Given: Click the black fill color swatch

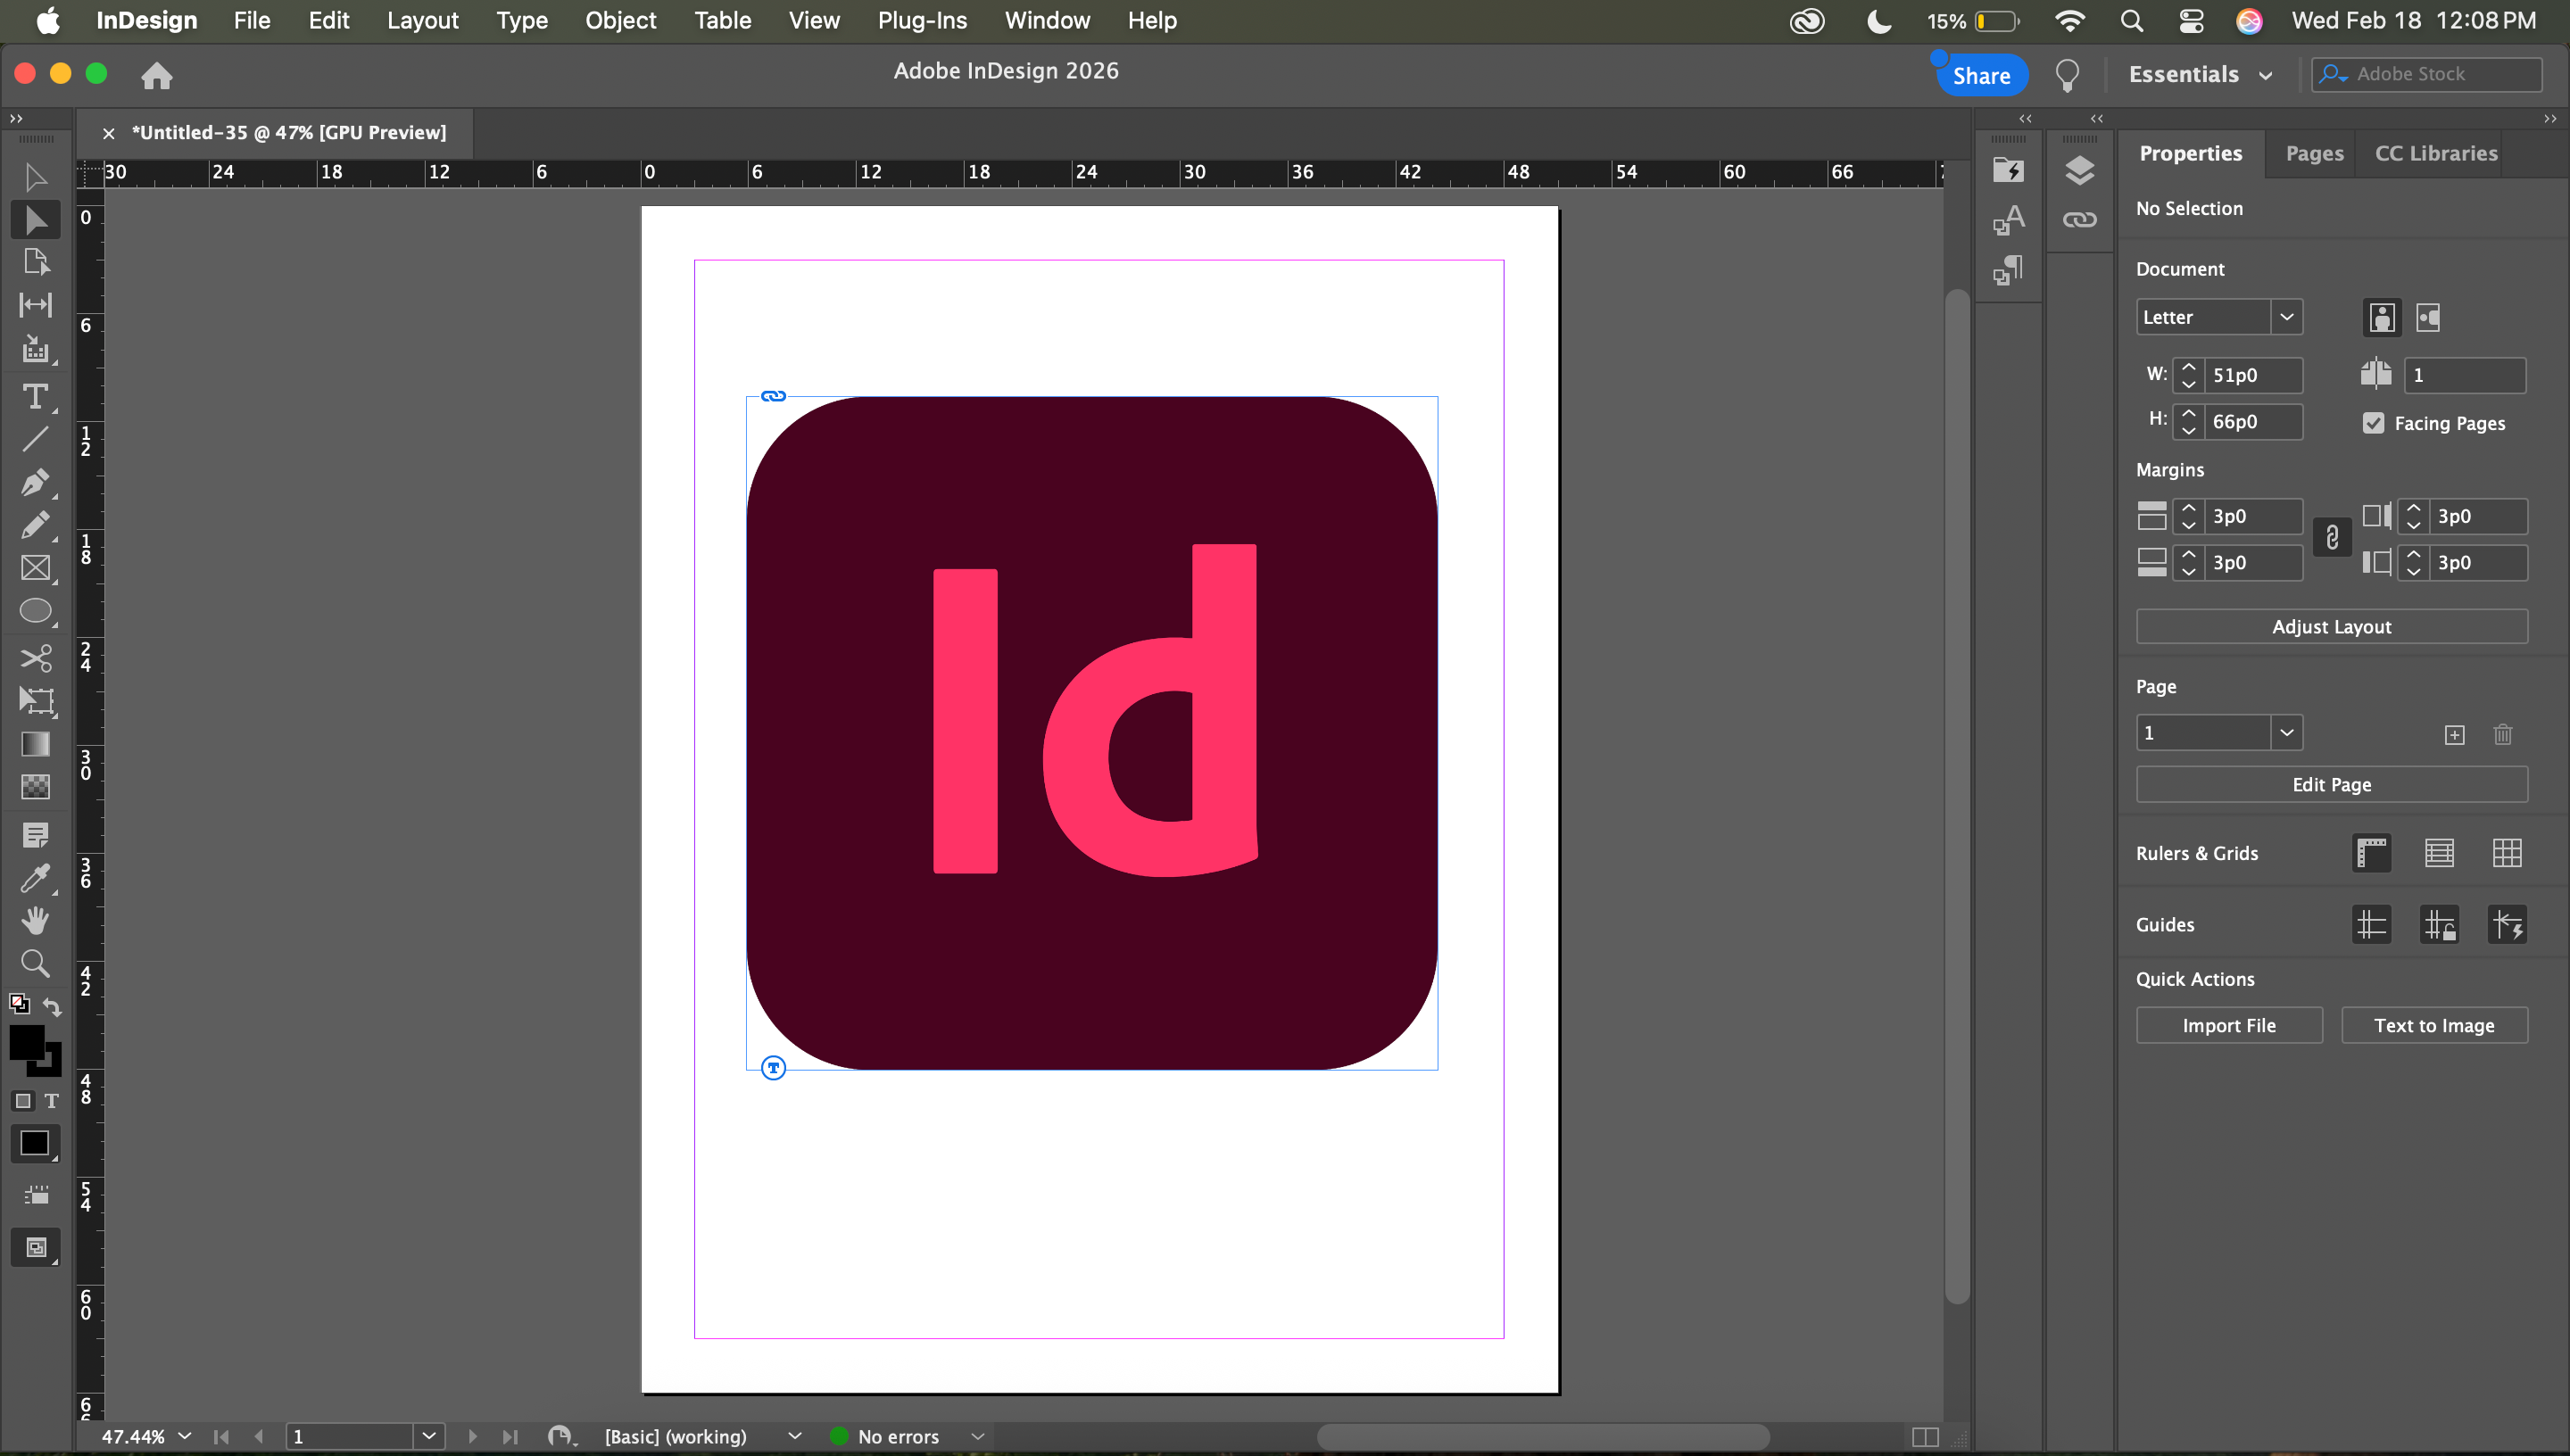Looking at the screenshot, I should click(26, 1042).
